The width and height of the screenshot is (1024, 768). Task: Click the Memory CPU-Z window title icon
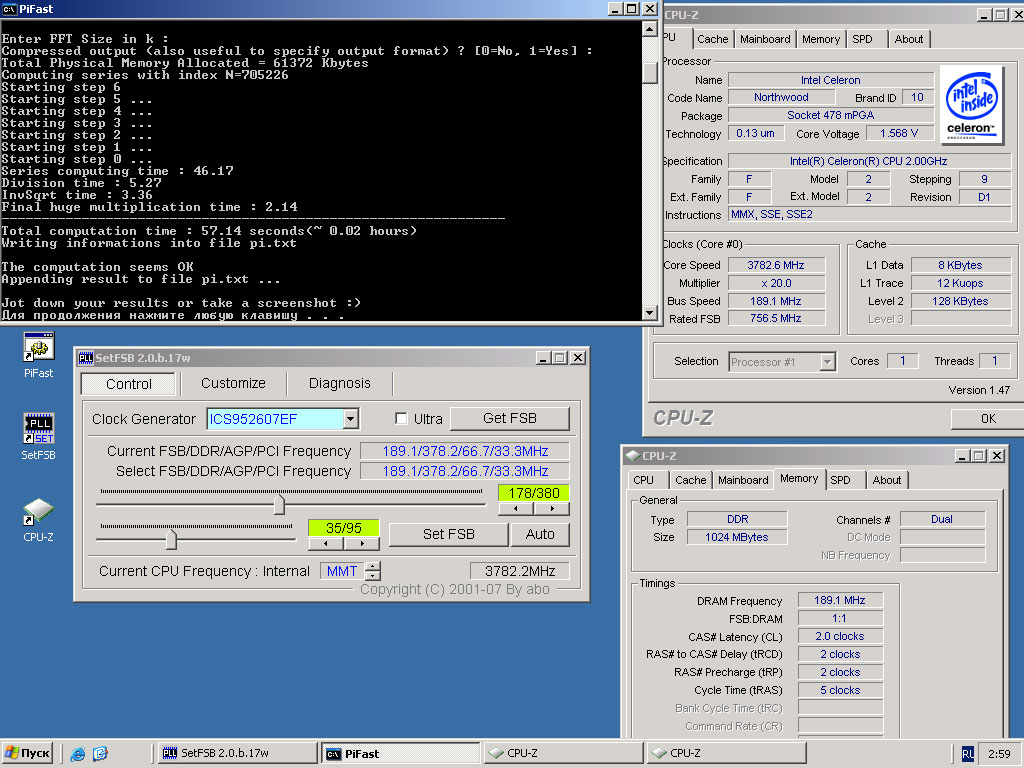632,456
